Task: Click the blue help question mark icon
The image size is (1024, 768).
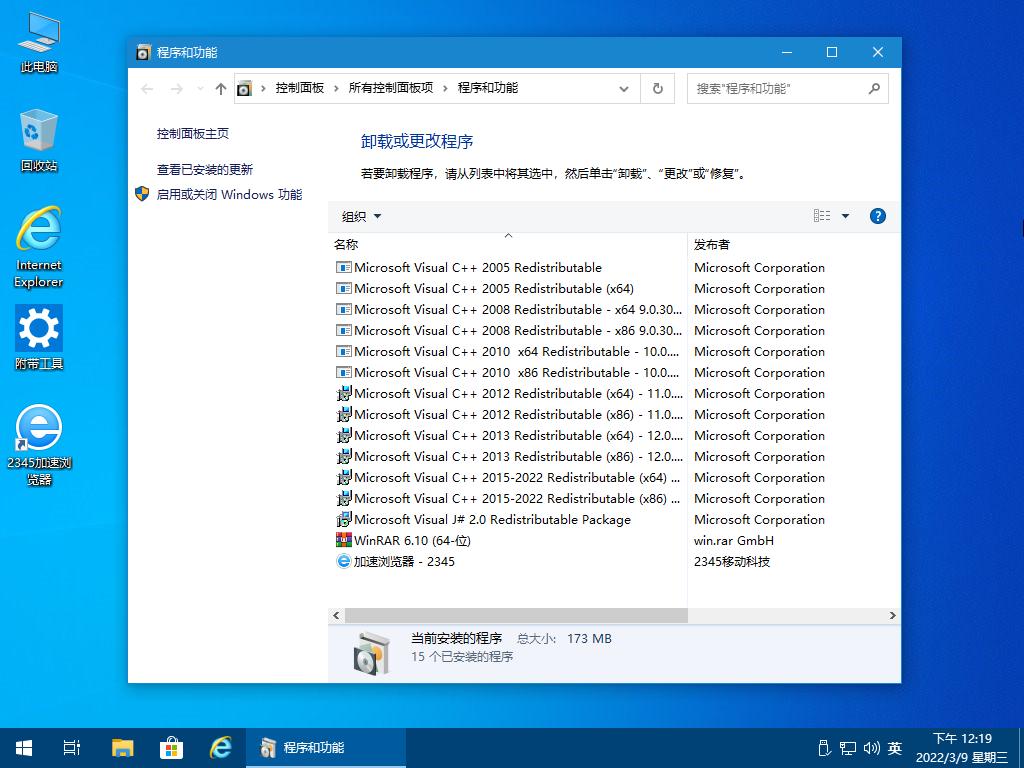Action: tap(878, 216)
